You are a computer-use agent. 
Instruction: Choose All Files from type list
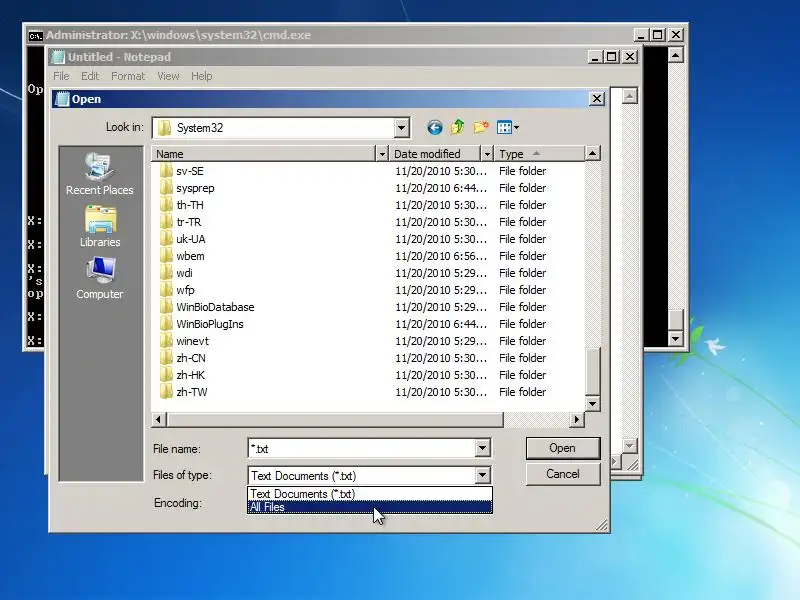coord(370,507)
